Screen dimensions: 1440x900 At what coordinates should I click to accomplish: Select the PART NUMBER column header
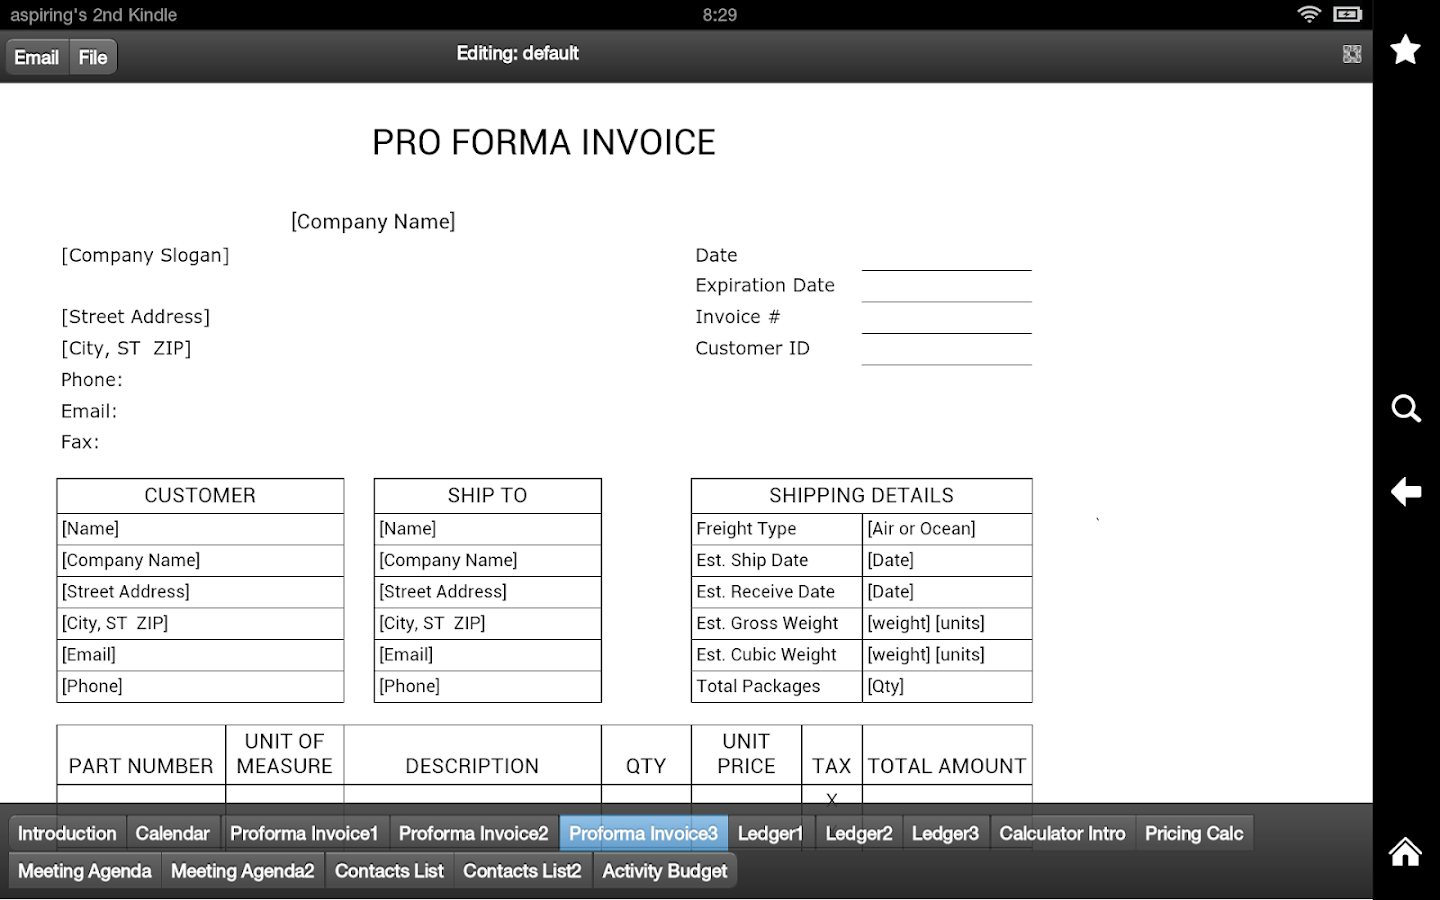pos(141,755)
